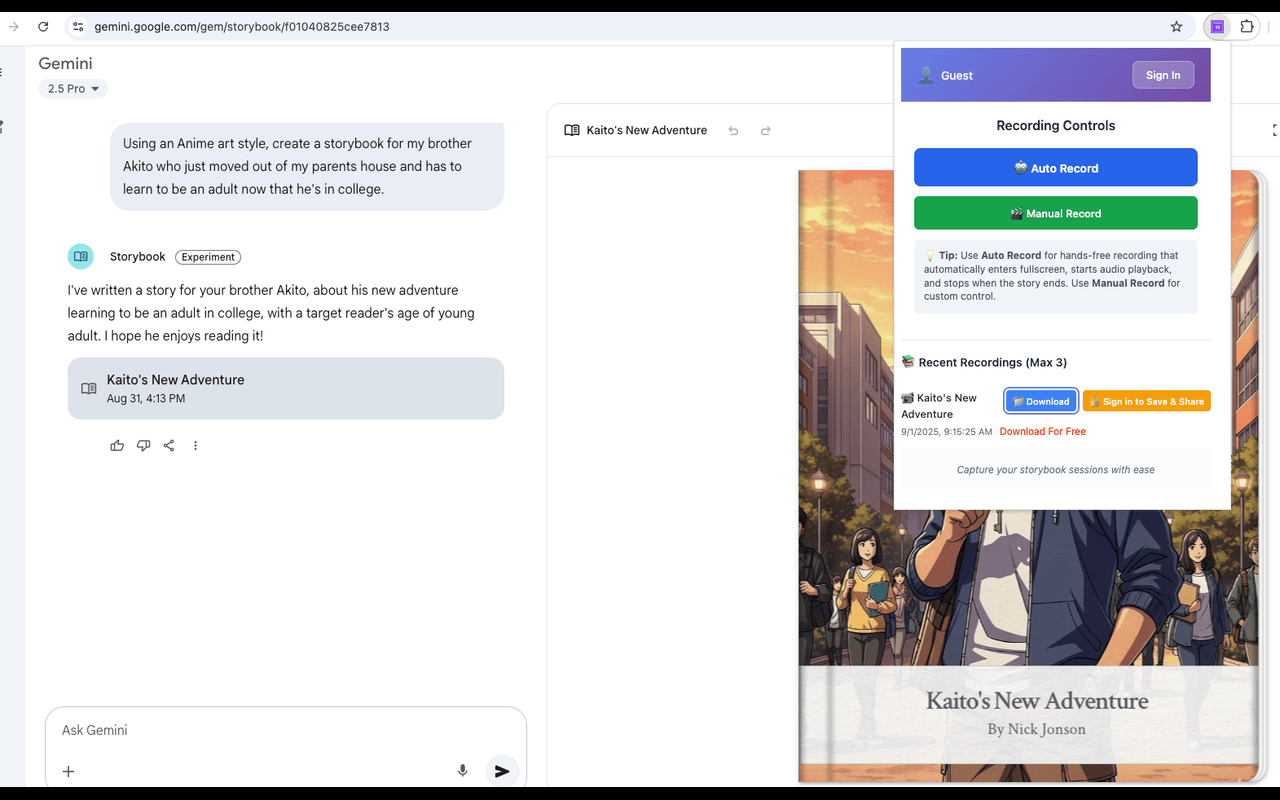Start Auto Record
This screenshot has width=1280, height=800.
point(1055,167)
